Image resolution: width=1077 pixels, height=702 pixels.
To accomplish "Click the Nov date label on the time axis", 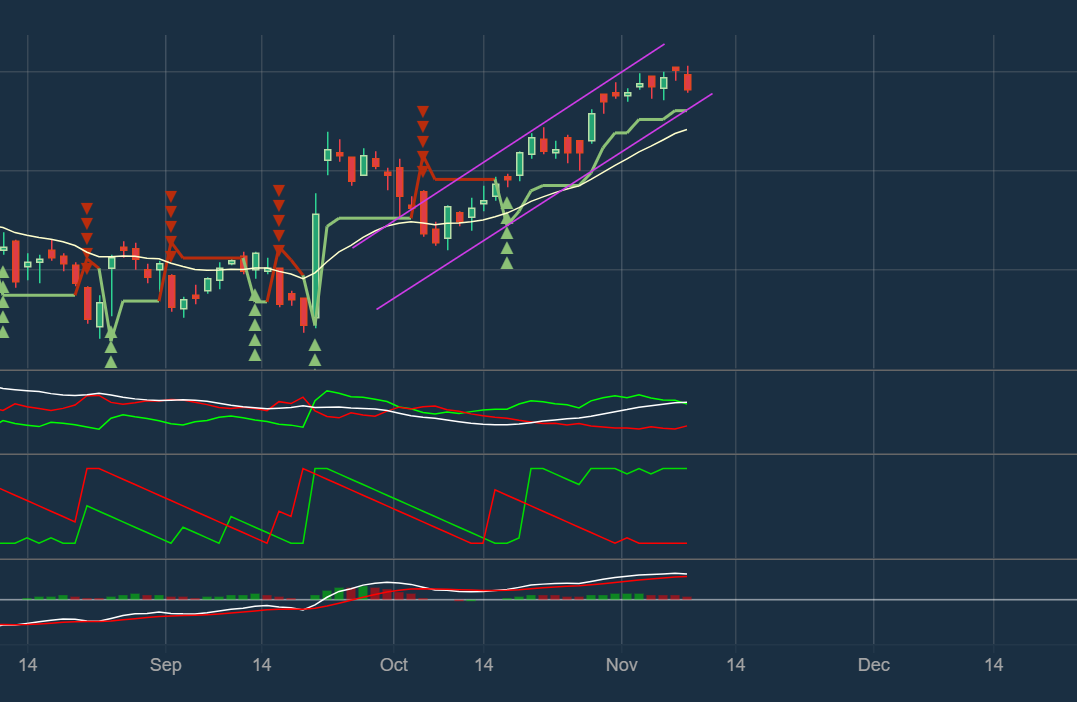I will [622, 666].
